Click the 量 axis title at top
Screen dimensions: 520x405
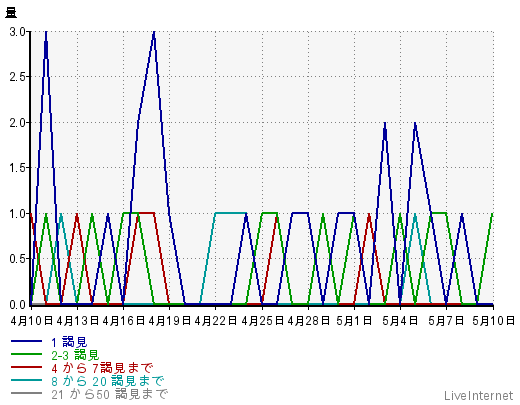11,13
